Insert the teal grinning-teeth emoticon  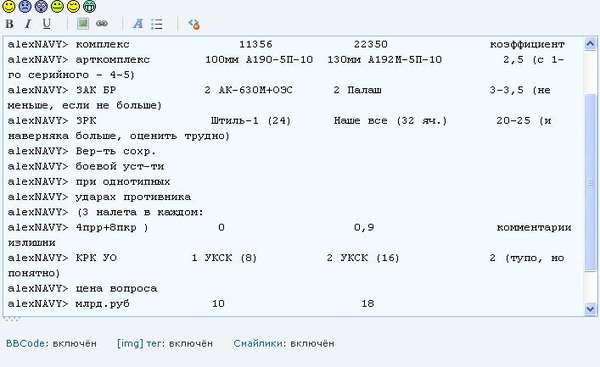[89, 6]
